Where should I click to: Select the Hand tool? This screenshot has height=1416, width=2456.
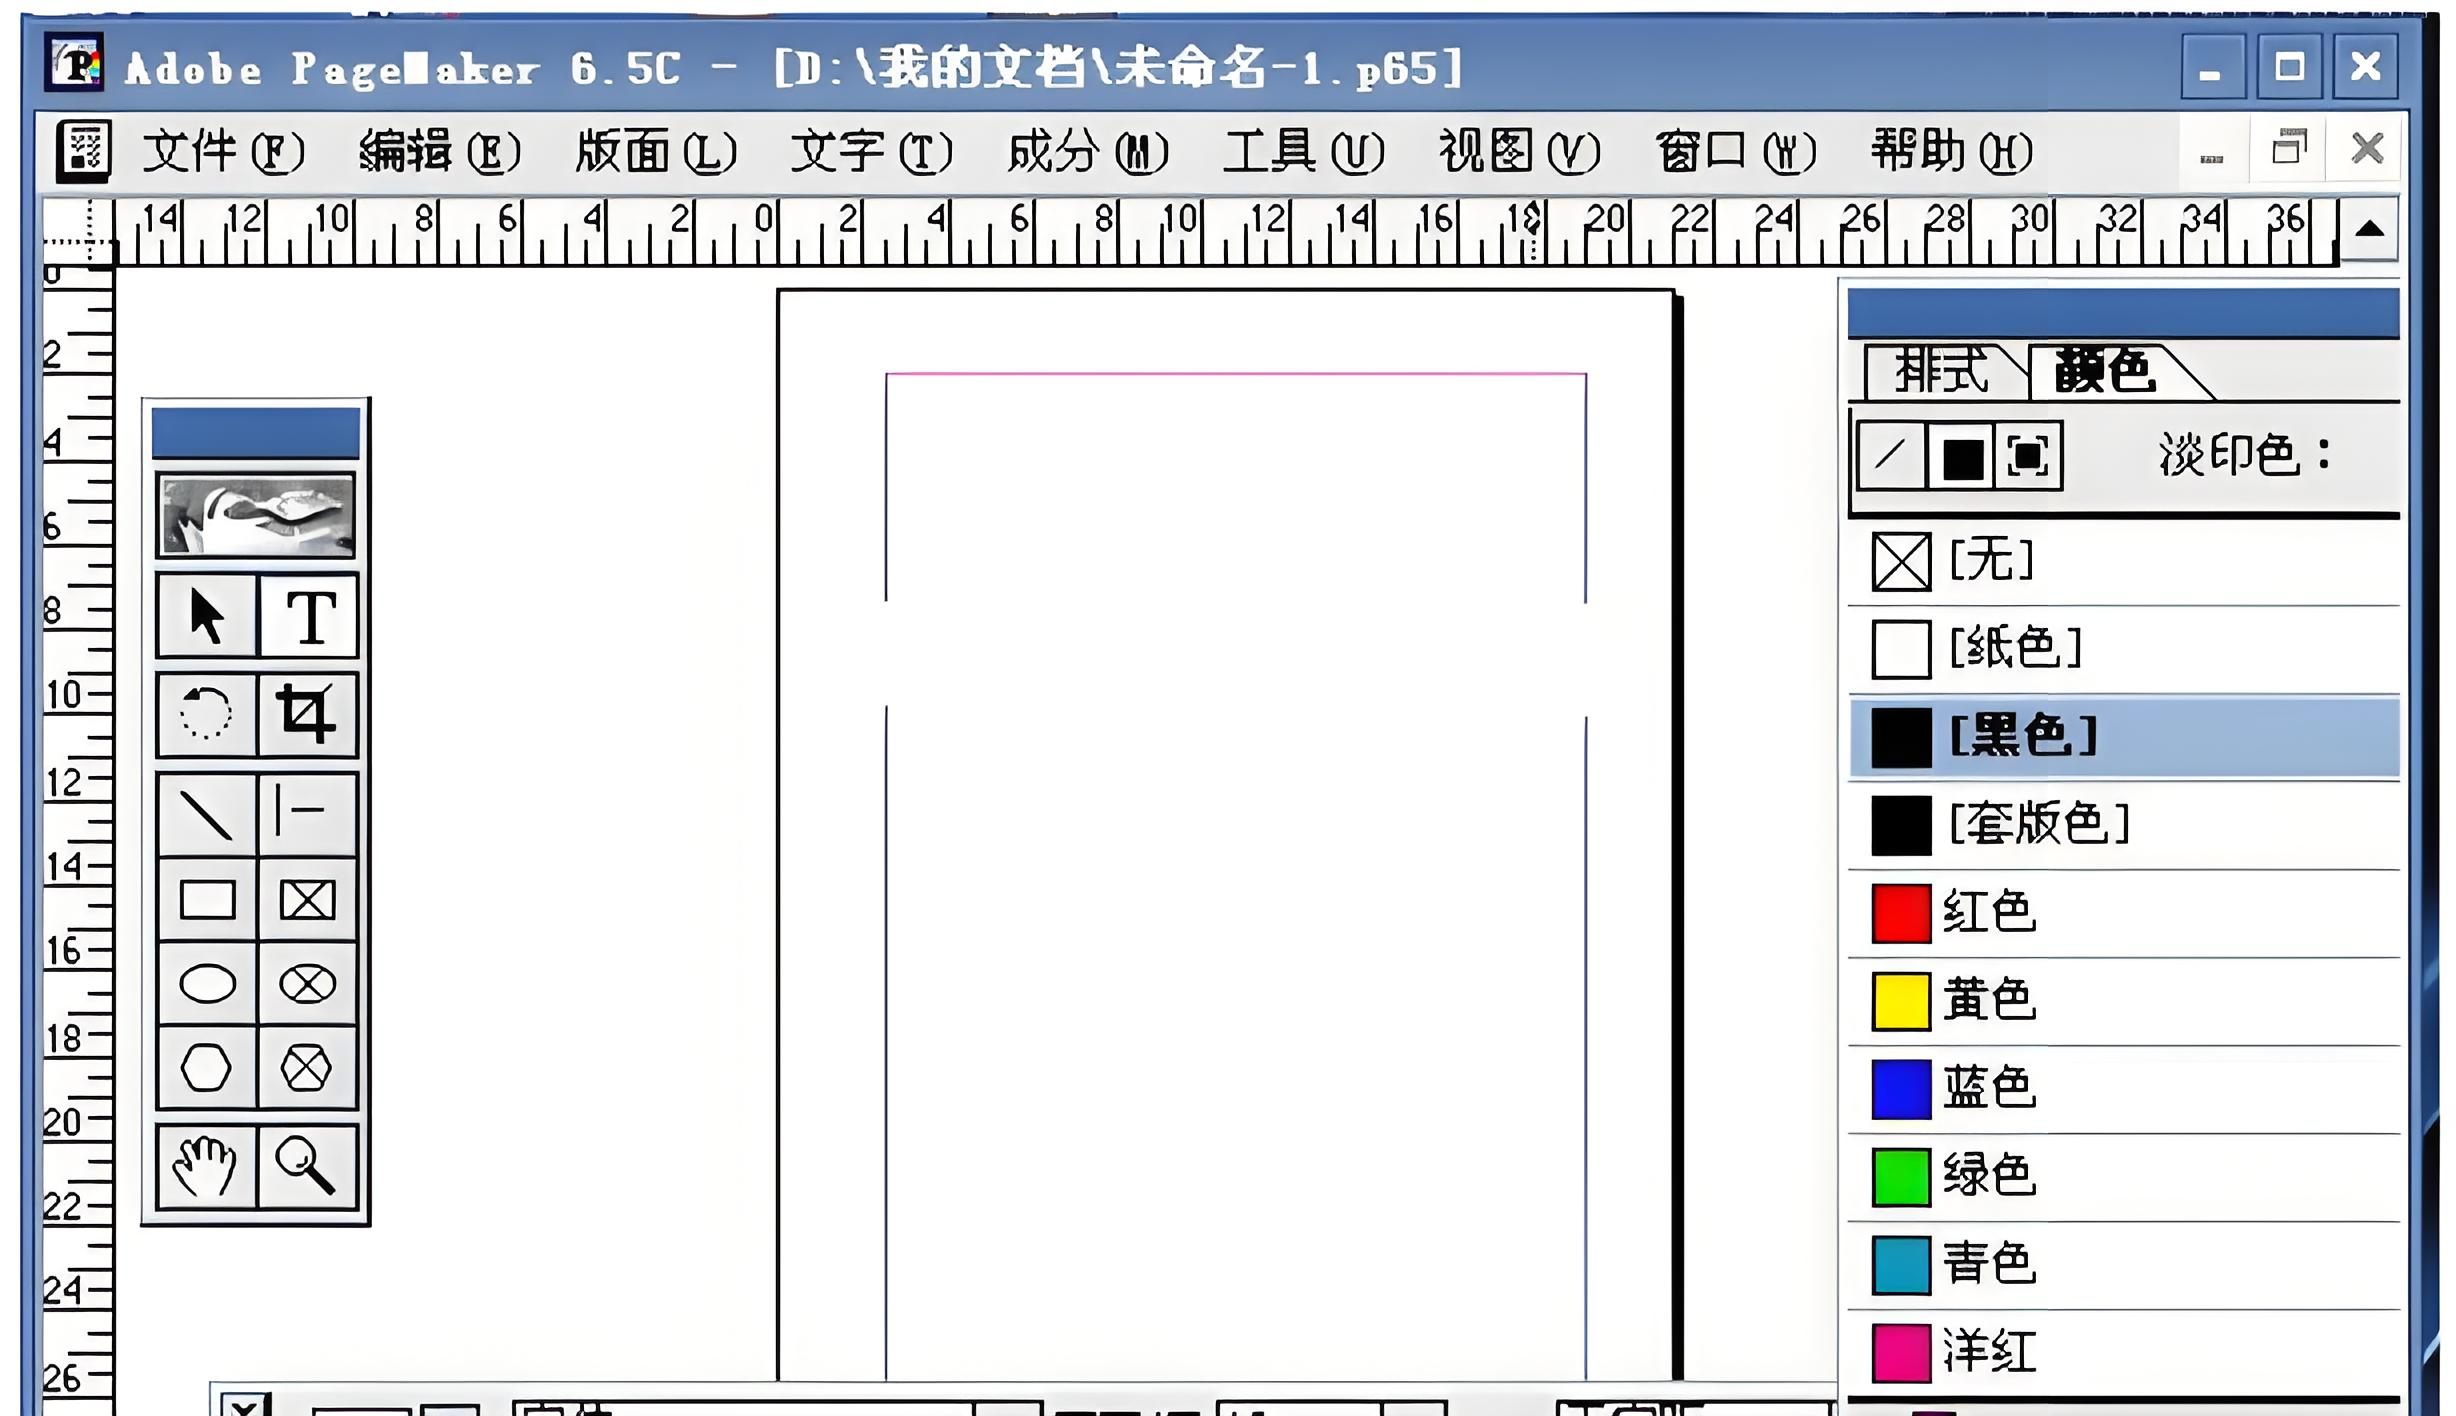(205, 1166)
